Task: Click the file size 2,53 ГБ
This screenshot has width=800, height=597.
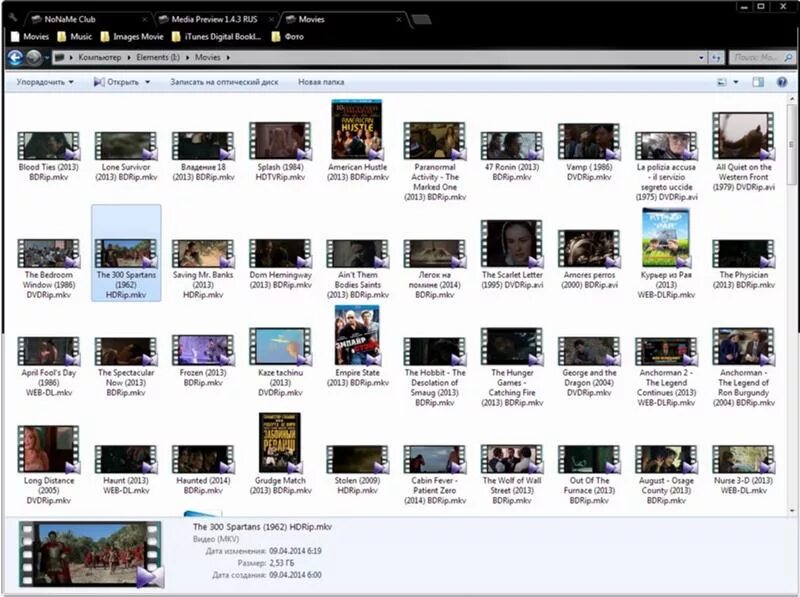Action: coord(282,563)
